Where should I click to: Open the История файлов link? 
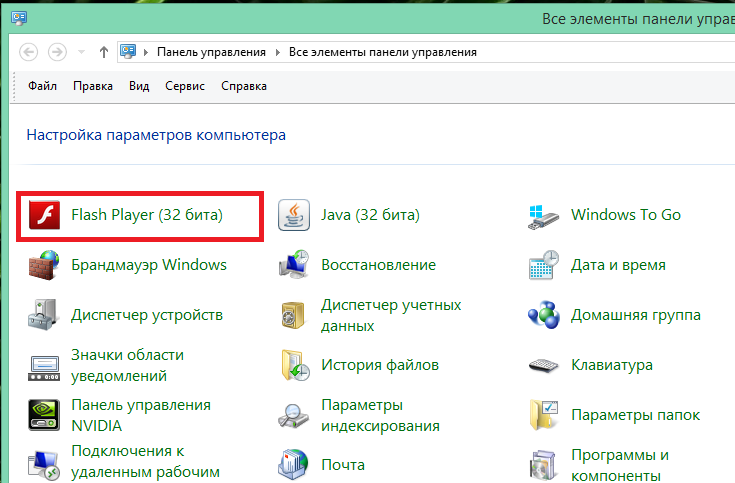coord(380,365)
